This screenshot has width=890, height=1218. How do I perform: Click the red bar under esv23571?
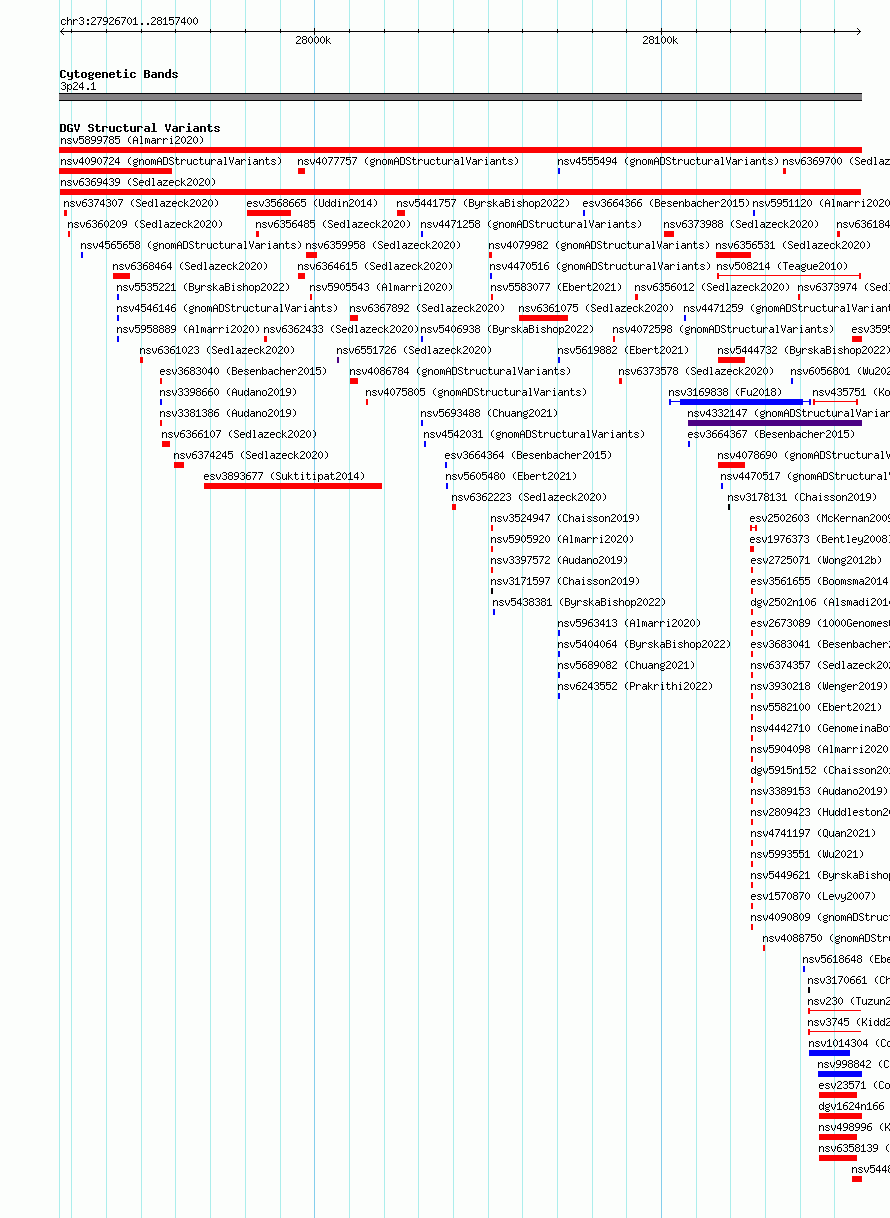pos(838,1095)
